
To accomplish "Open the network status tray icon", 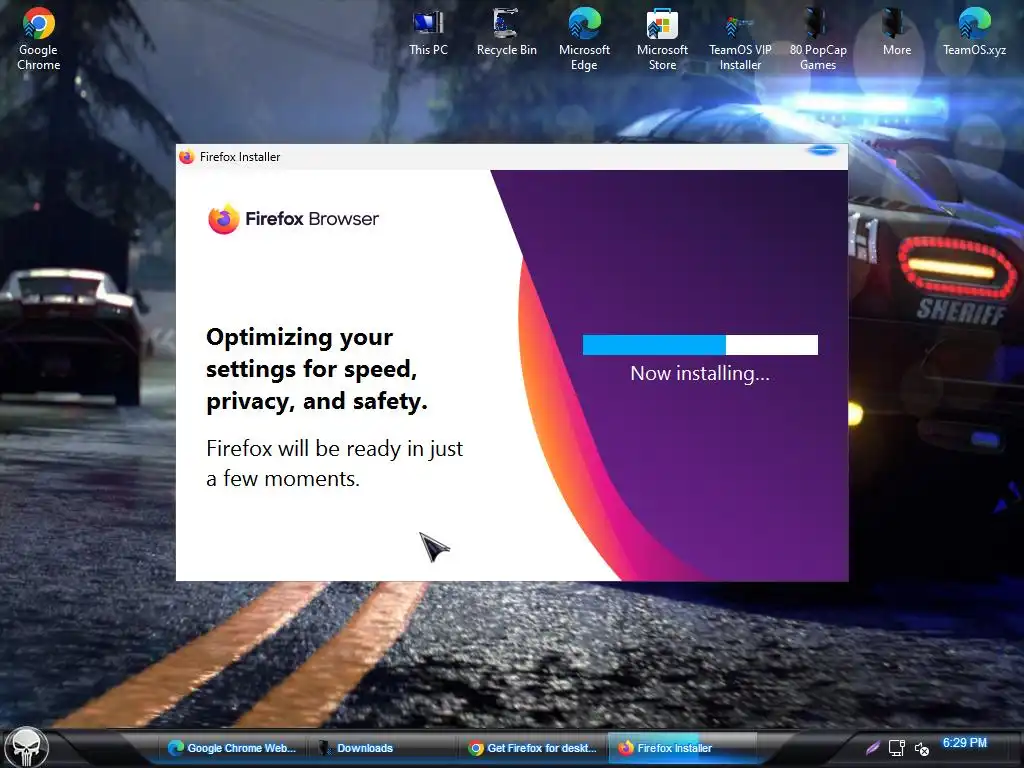I will pyautogui.click(x=897, y=748).
